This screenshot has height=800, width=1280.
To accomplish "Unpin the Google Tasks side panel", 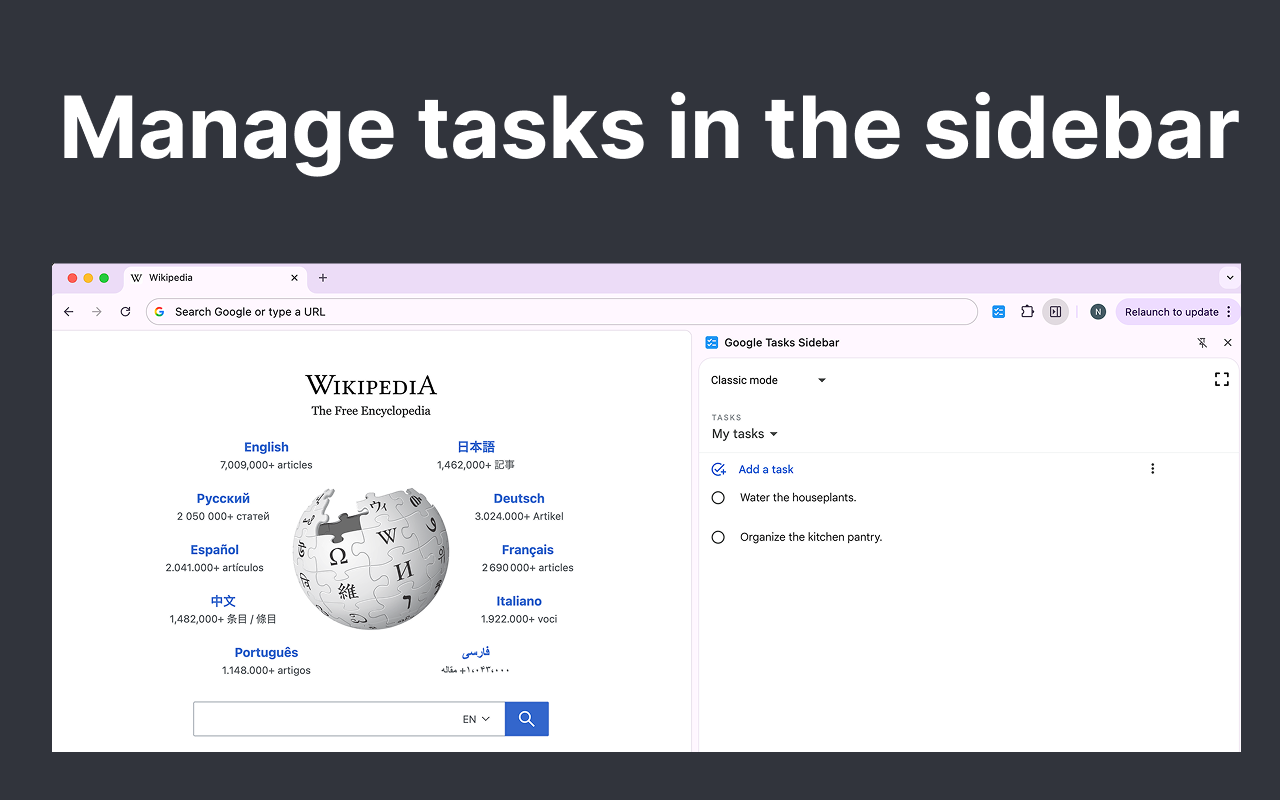I will [x=1202, y=343].
